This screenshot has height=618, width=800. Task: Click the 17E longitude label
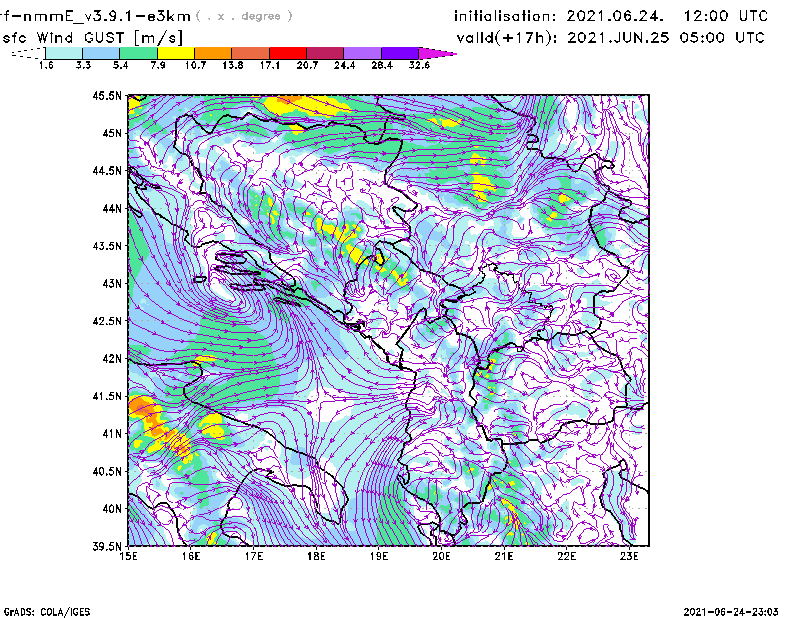(254, 556)
